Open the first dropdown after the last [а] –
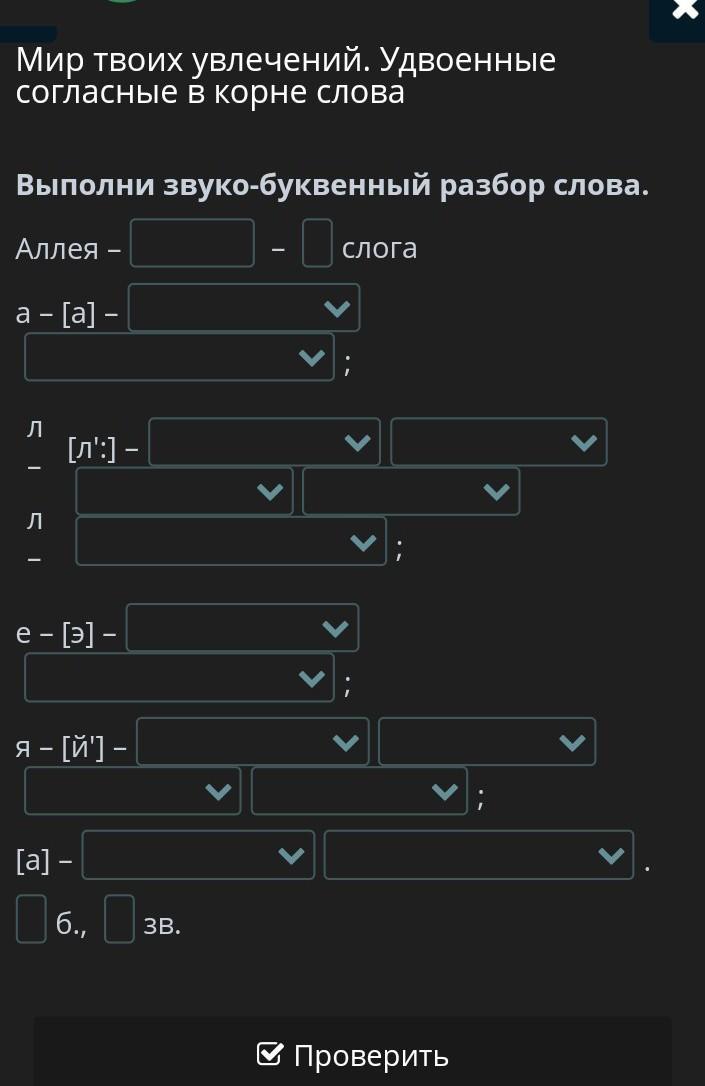Viewport: 705px width, 1086px height. [198, 855]
